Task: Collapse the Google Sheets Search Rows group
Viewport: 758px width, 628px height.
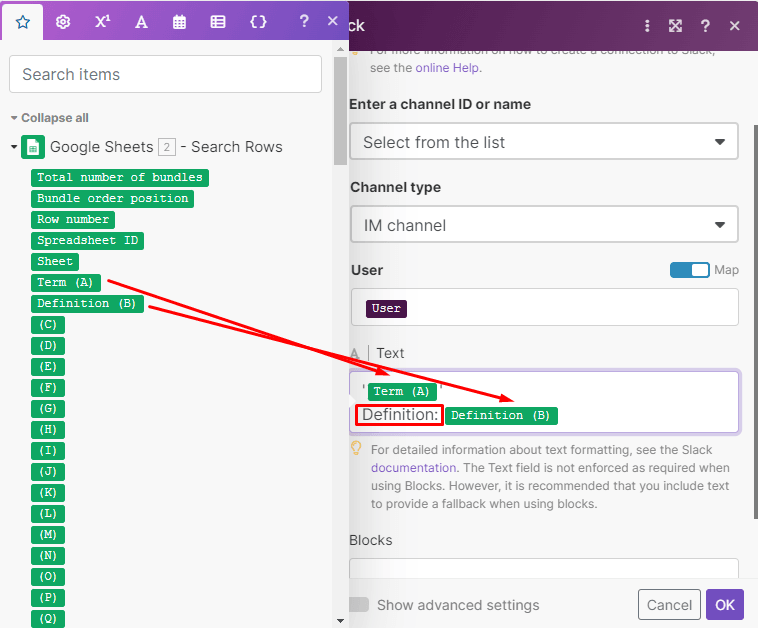Action: 14,146
